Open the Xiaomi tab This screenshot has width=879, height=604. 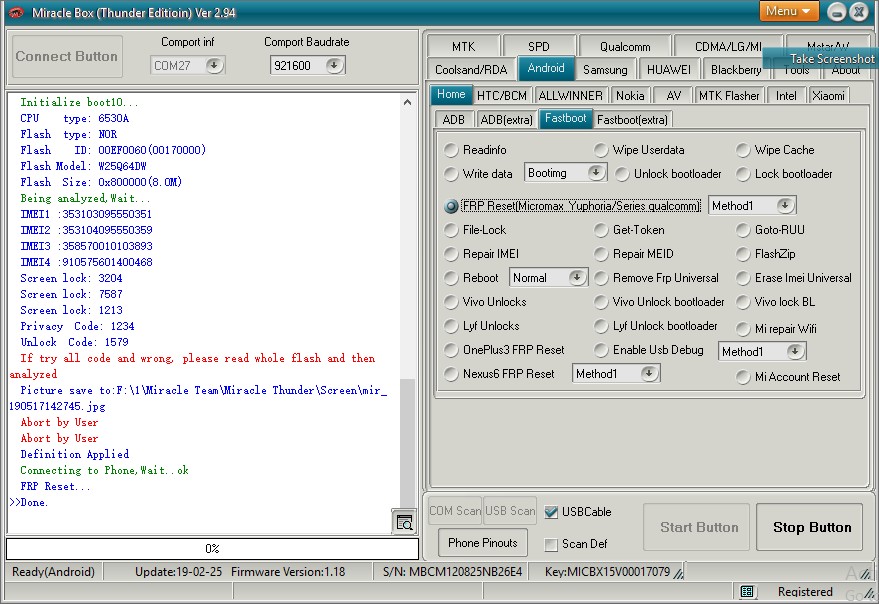(828, 95)
